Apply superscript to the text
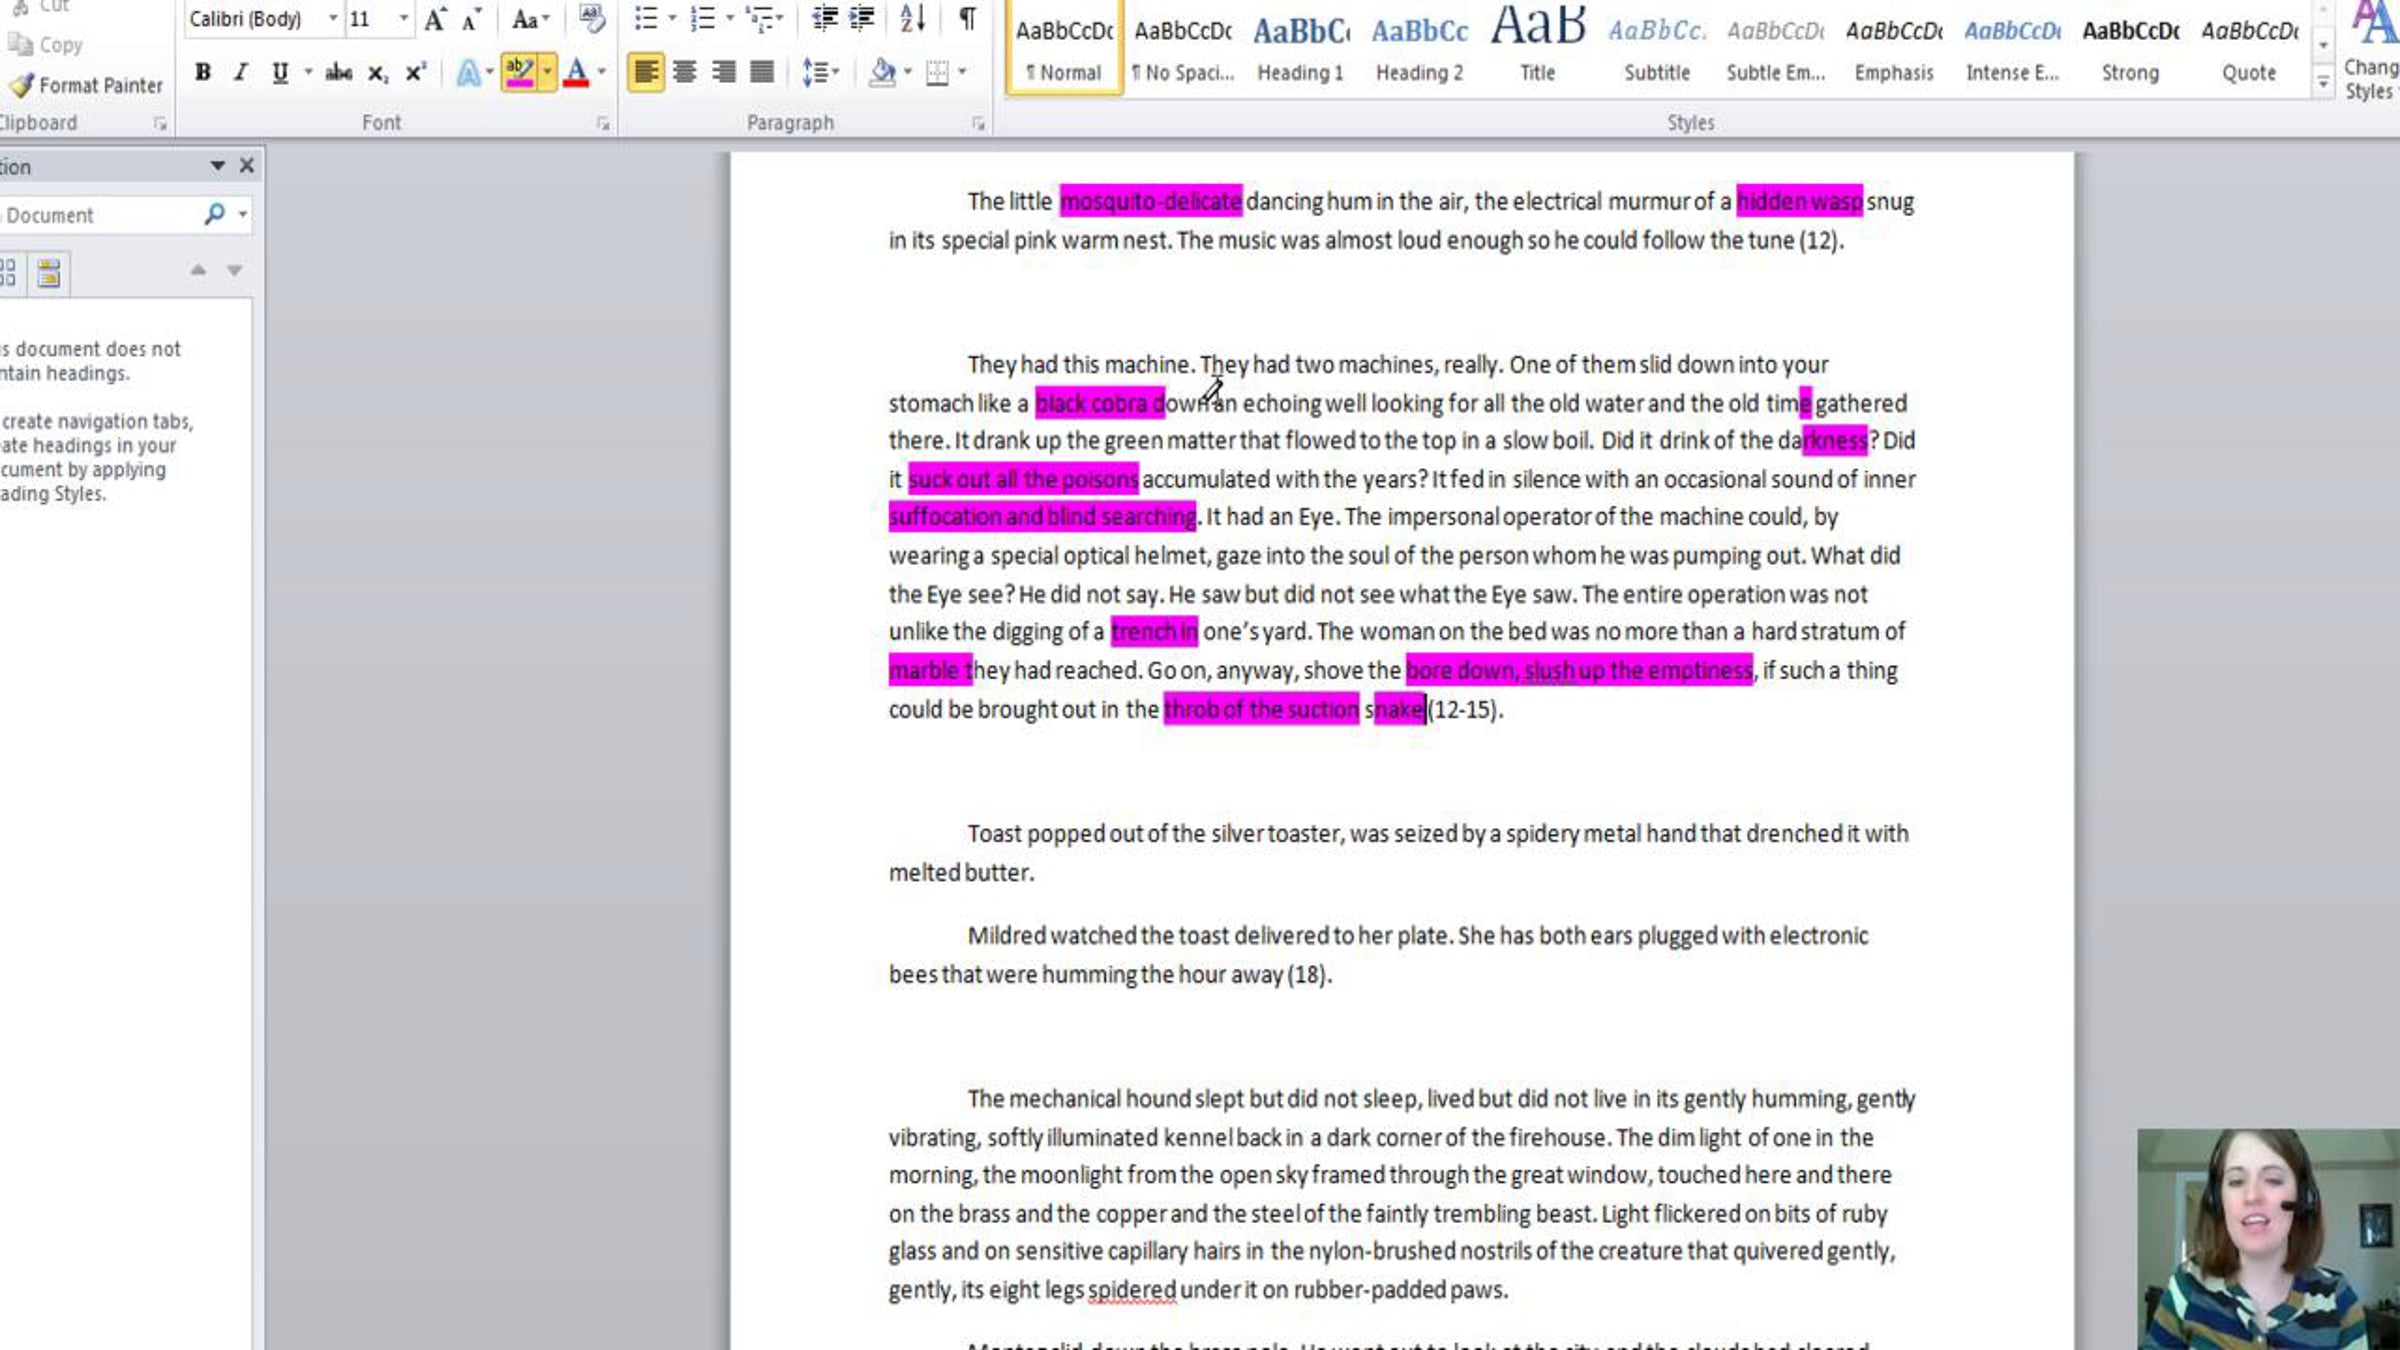The width and height of the screenshot is (2400, 1350). pos(415,72)
